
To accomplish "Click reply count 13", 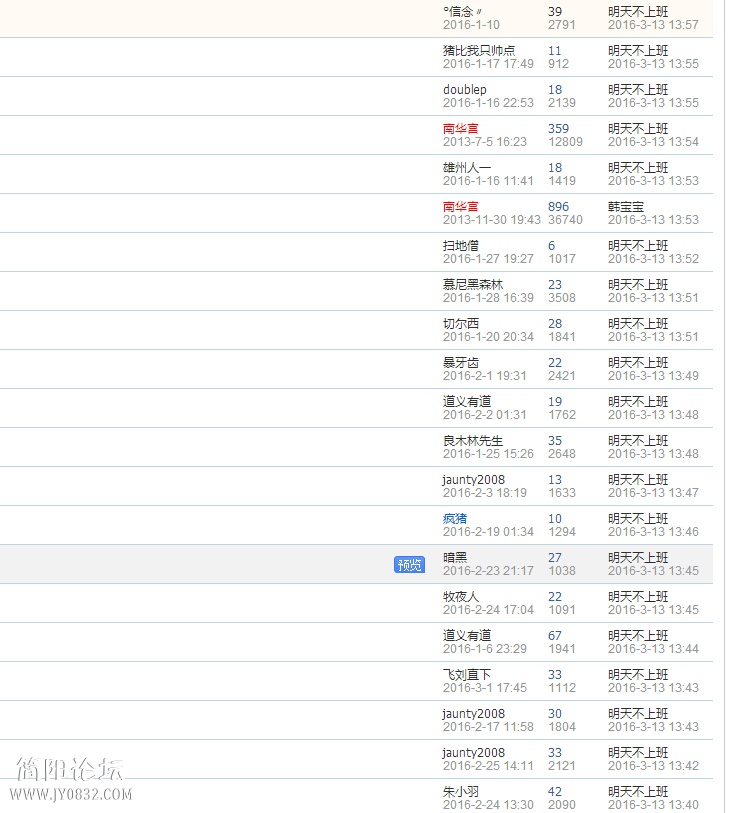I will pos(555,480).
